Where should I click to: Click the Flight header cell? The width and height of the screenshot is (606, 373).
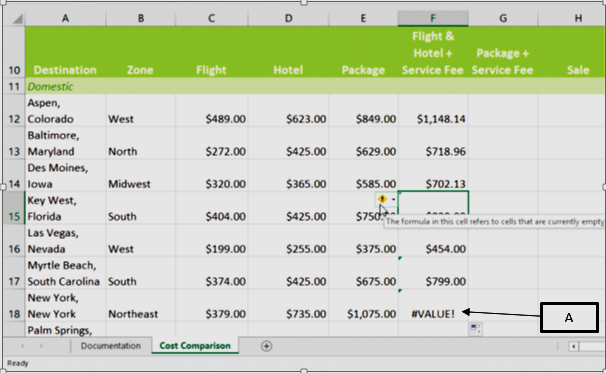pyautogui.click(x=211, y=52)
